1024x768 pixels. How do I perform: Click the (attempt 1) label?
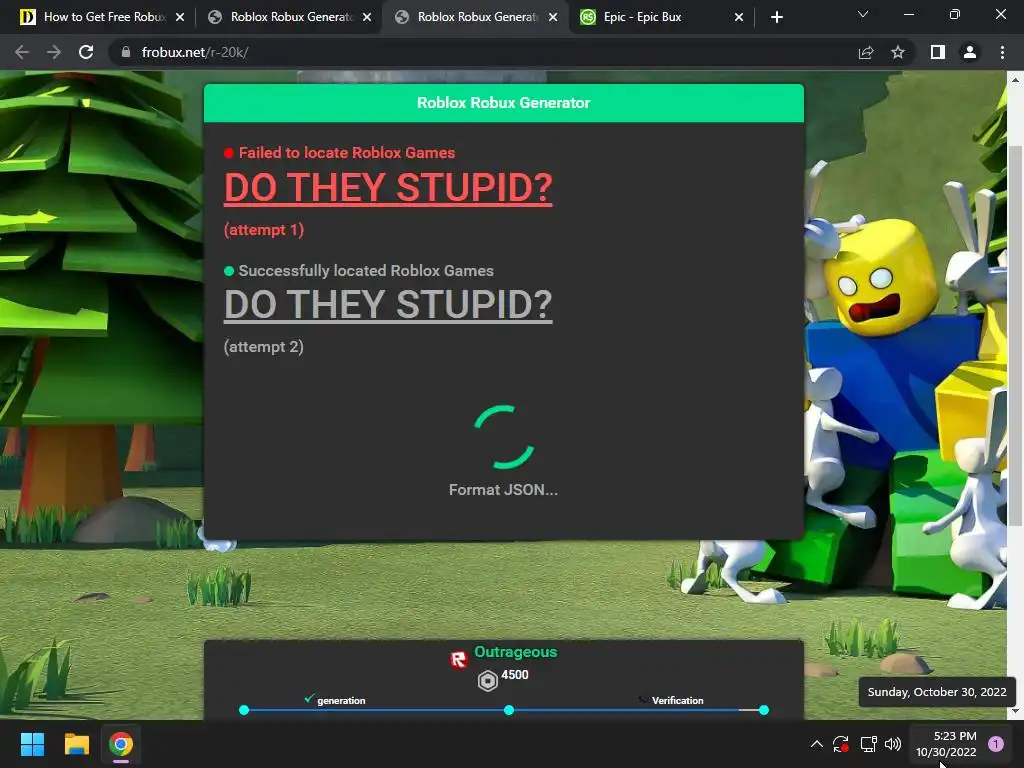[264, 230]
